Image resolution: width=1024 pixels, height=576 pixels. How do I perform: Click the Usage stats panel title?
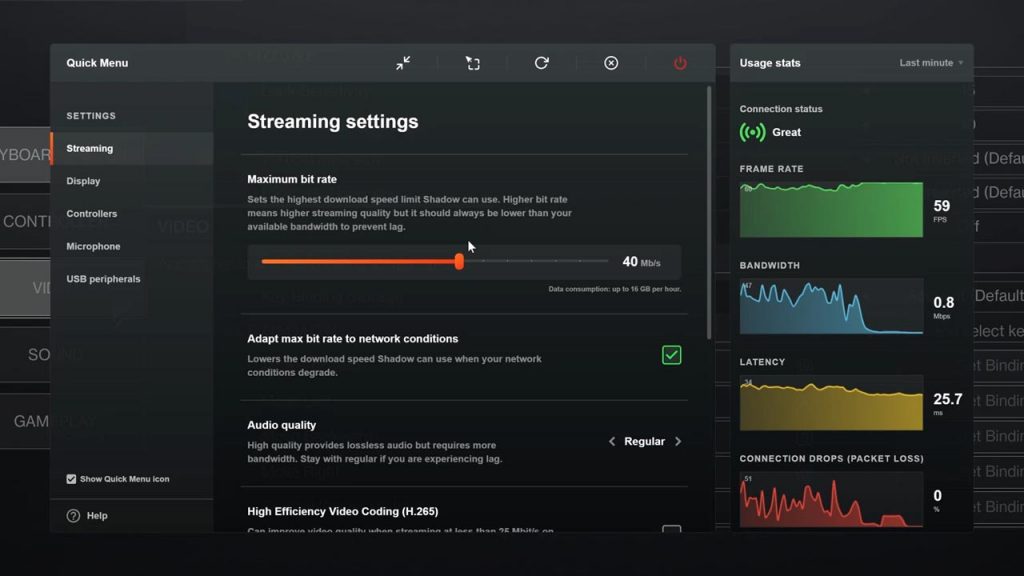769,63
